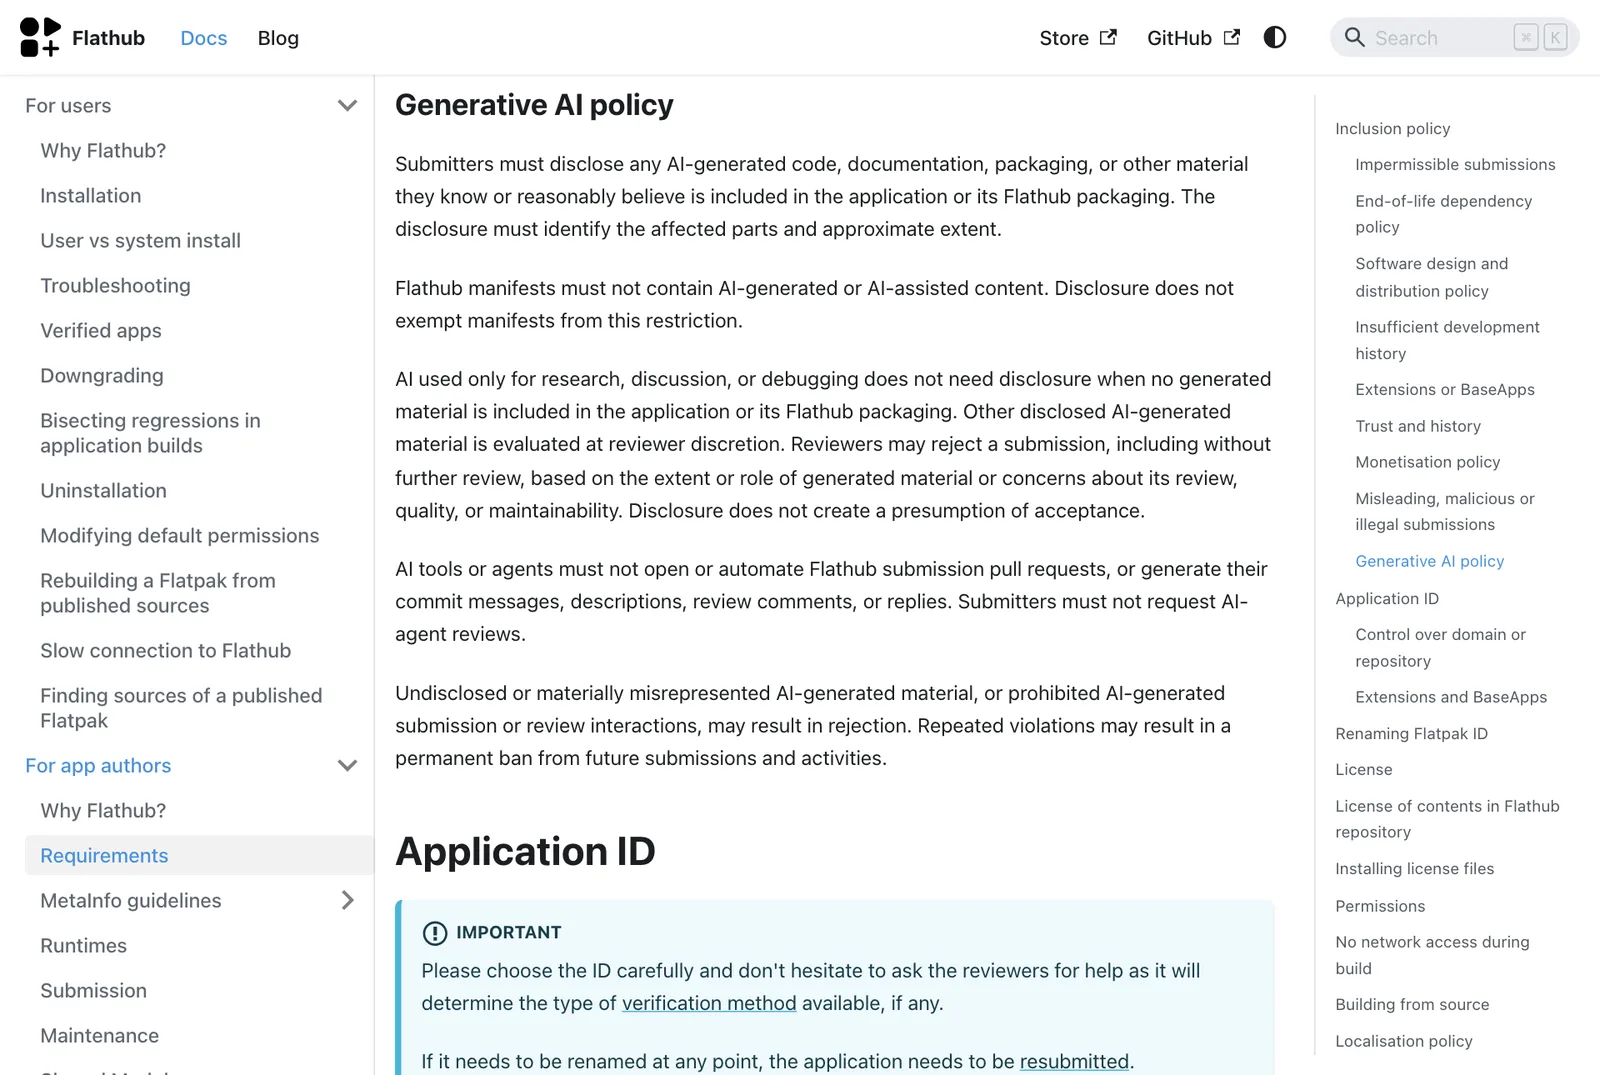
Task: Jump to Renaming Flatpak ID section
Action: [1412, 733]
